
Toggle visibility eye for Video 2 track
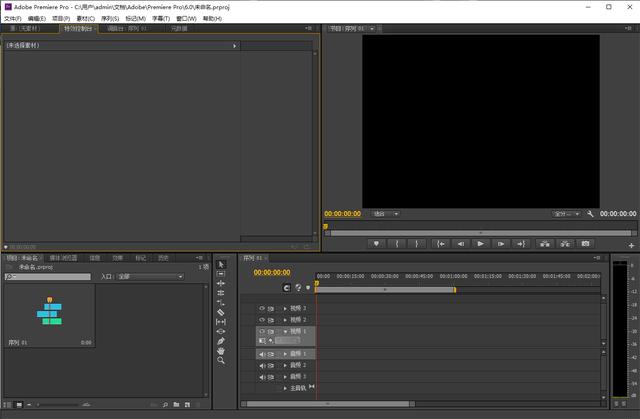(x=262, y=320)
